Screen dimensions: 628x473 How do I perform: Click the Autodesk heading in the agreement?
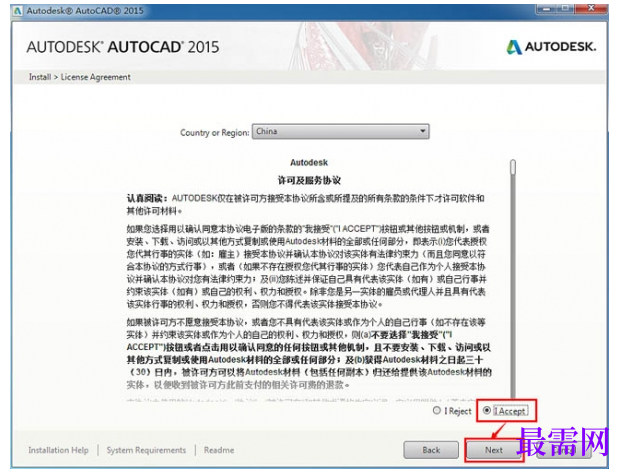pyautogui.click(x=309, y=162)
